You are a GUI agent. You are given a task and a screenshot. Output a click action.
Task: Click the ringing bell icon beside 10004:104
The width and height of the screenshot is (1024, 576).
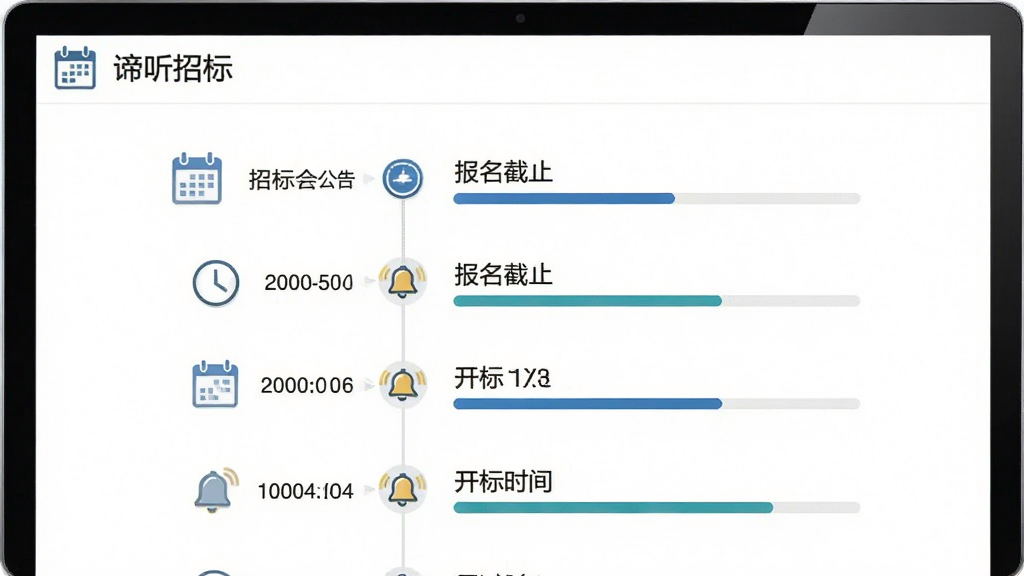point(216,490)
